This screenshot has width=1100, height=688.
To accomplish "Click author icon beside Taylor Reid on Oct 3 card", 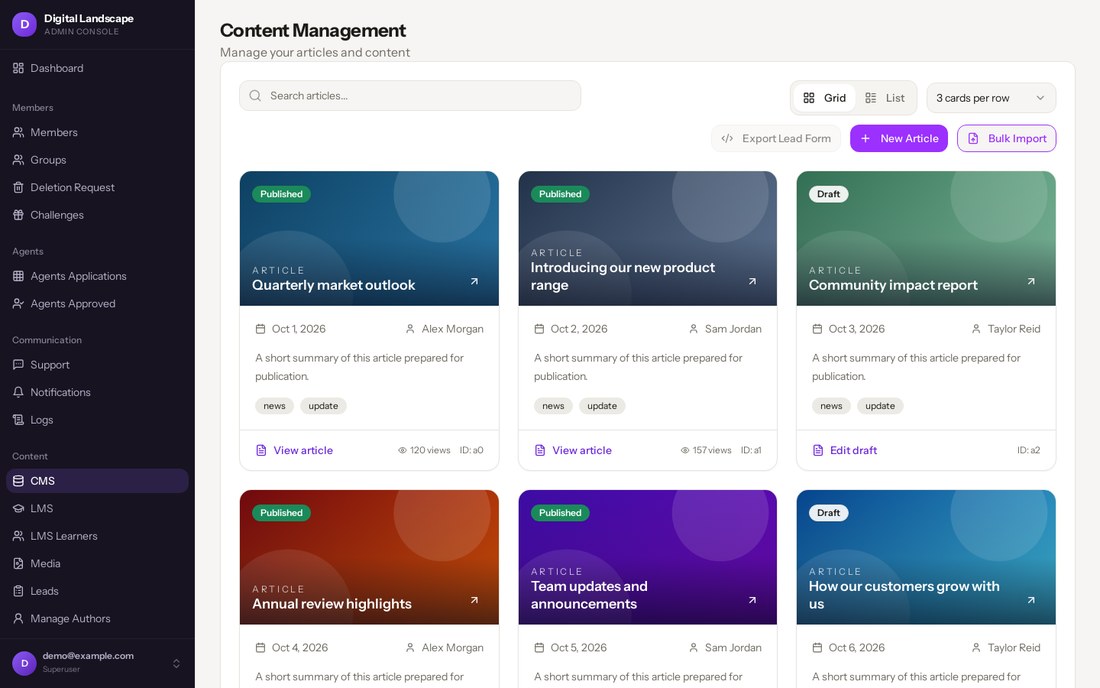I will point(976,329).
